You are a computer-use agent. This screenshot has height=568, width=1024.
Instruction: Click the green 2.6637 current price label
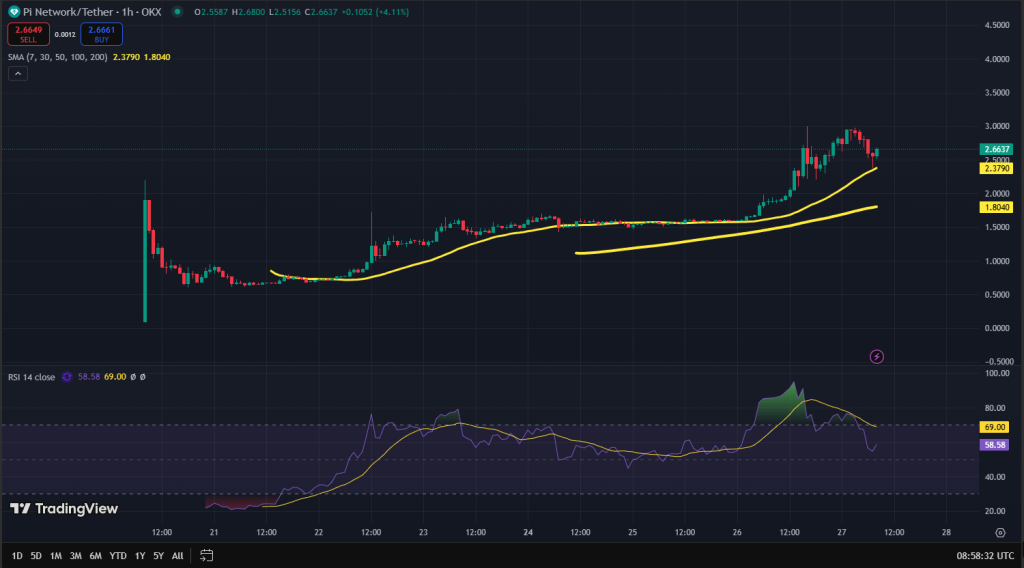(996, 150)
